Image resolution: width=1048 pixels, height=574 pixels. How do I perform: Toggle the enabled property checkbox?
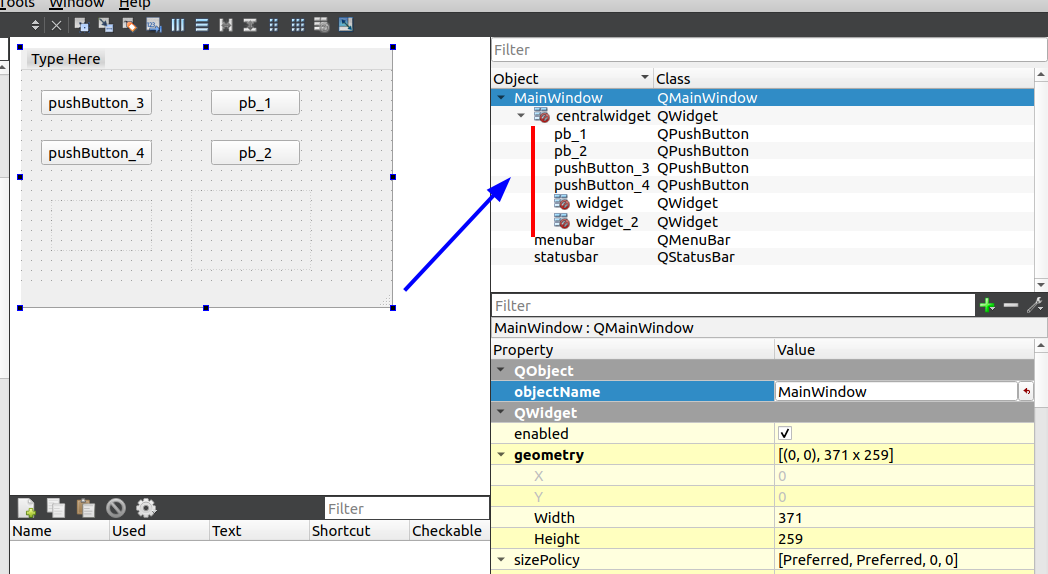coord(785,434)
